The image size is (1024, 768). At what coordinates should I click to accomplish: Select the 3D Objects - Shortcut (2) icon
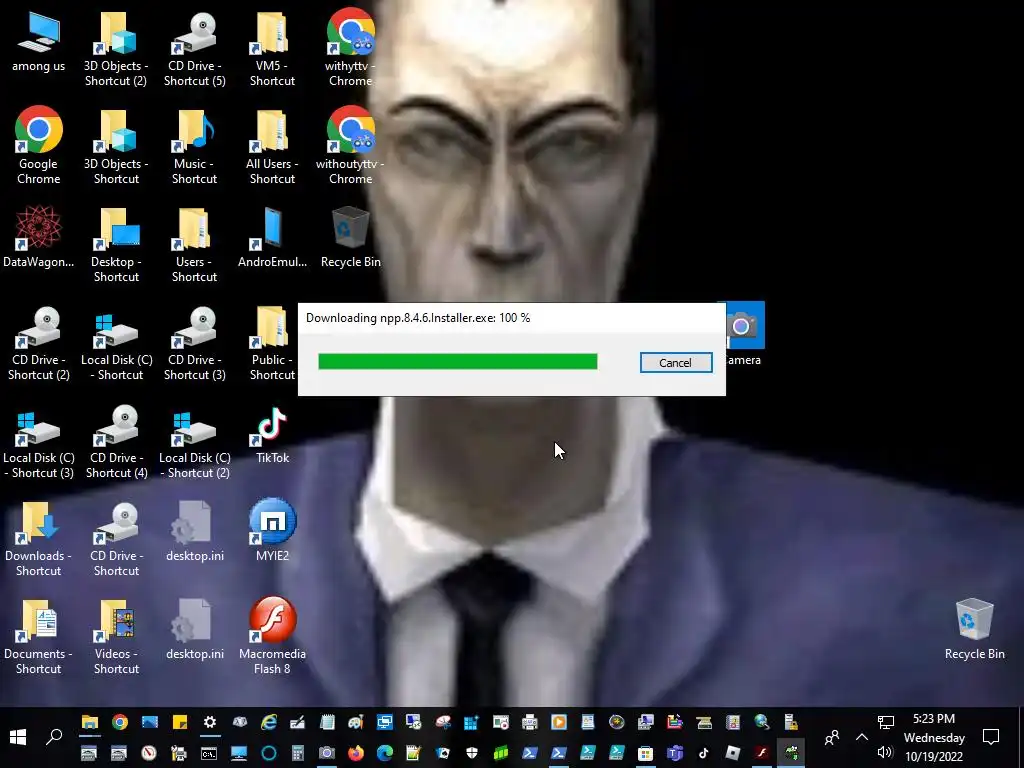[116, 47]
